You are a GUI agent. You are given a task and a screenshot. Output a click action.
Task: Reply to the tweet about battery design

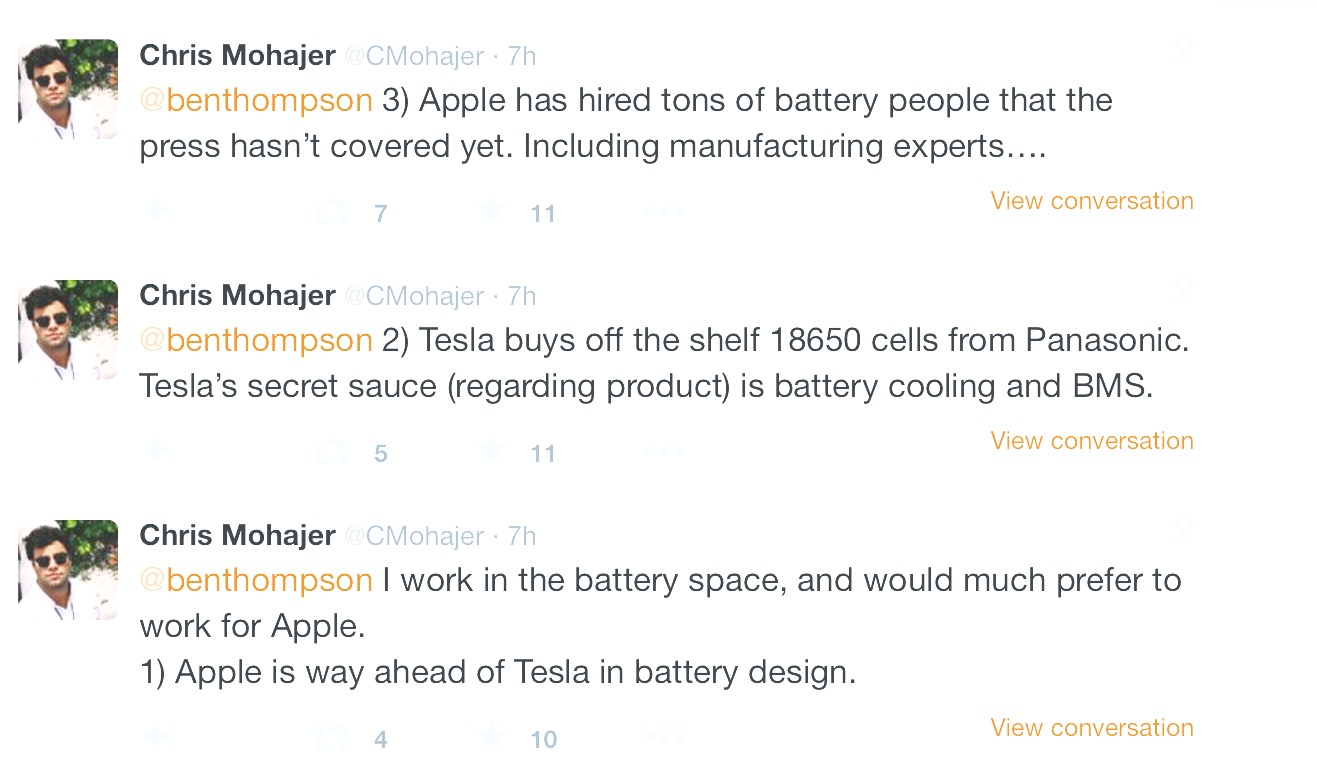click(x=160, y=739)
